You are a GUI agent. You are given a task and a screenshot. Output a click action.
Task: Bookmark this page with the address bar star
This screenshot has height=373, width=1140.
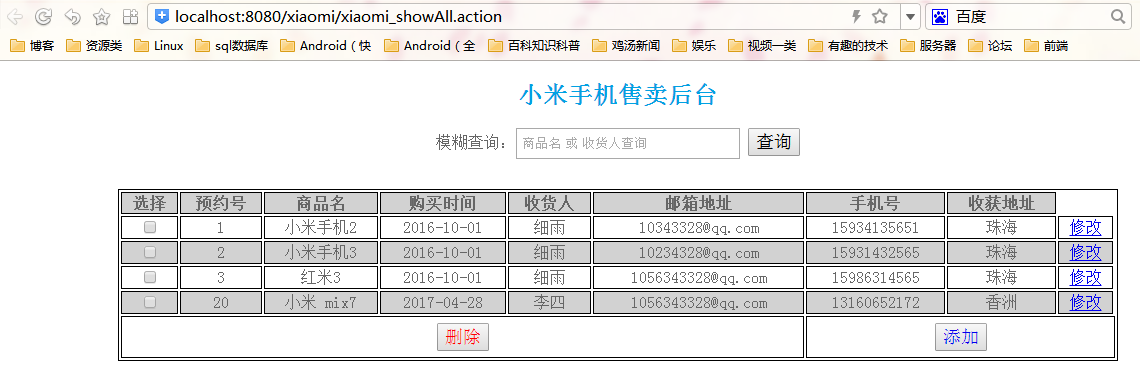(880, 16)
